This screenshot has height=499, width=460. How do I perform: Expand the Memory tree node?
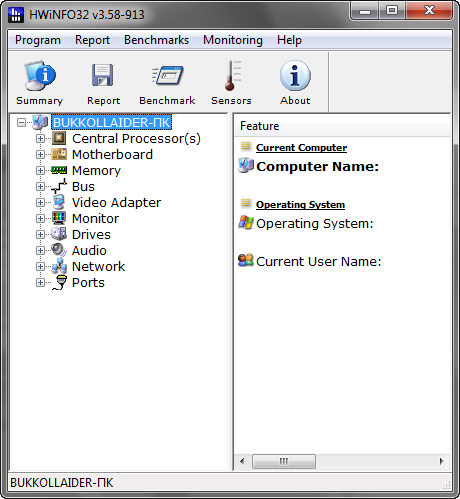pos(40,170)
